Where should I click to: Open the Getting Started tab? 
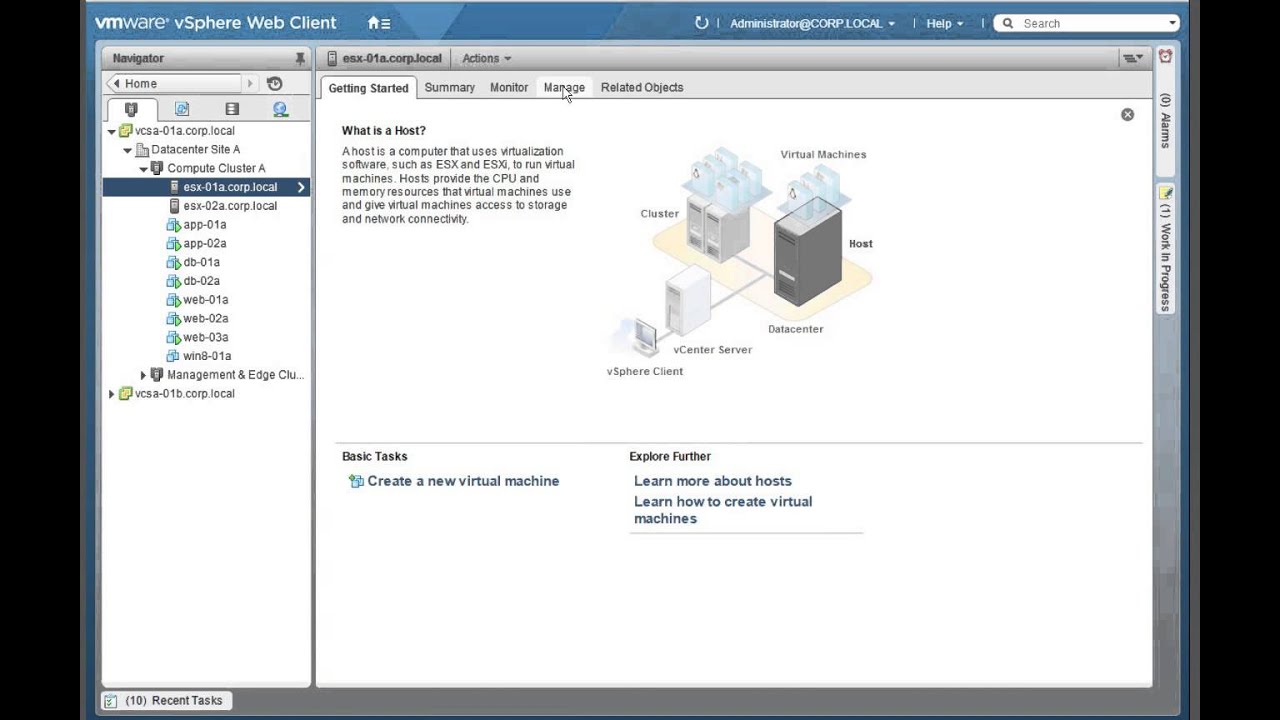click(368, 88)
